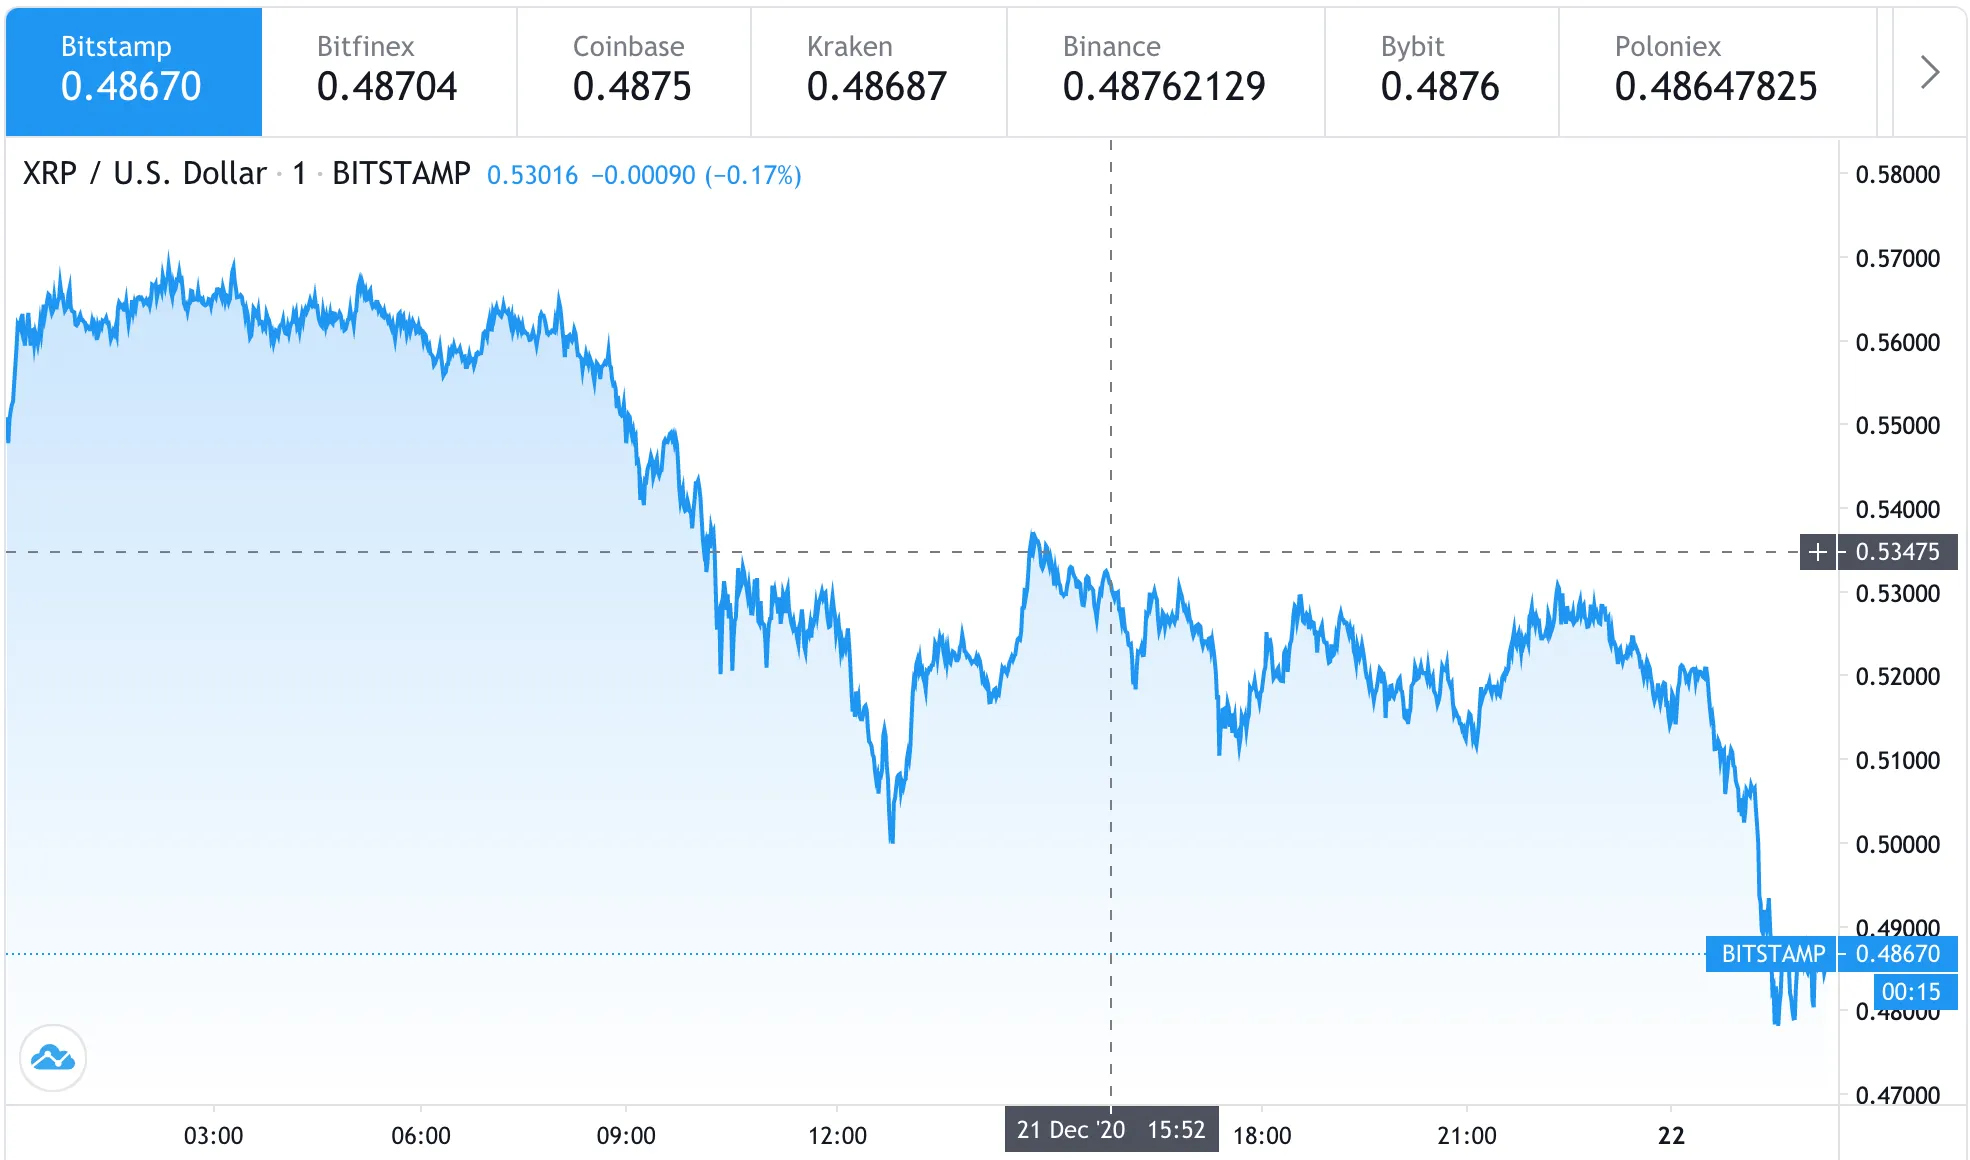The image size is (1970, 1160).
Task: Switch to the Bybit exchange tab
Action: (1440, 70)
